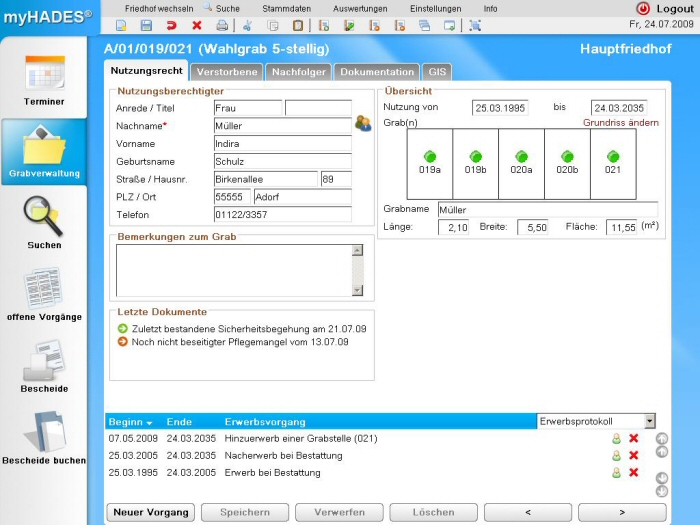Click the red power icon beside Logout
The image size is (700, 525).
pos(643,8)
